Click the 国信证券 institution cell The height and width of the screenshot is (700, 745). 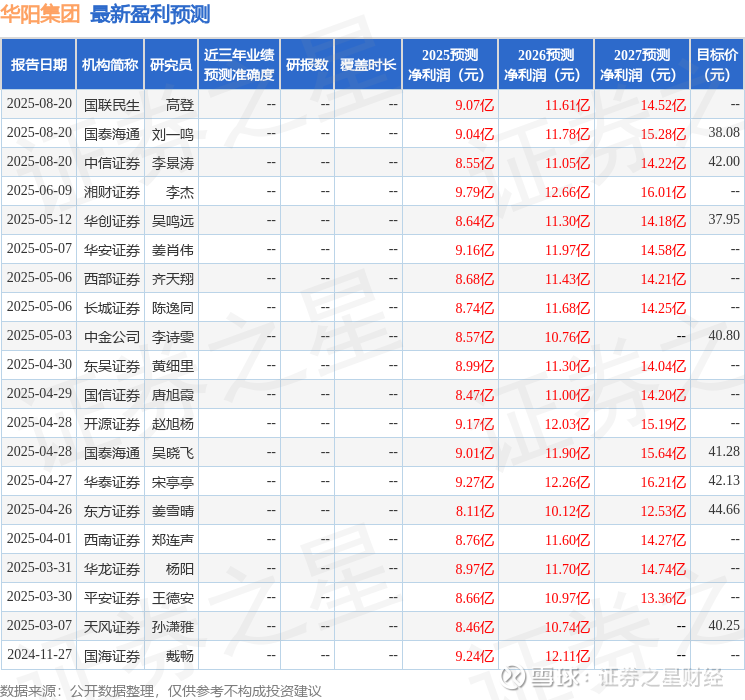click(112, 395)
